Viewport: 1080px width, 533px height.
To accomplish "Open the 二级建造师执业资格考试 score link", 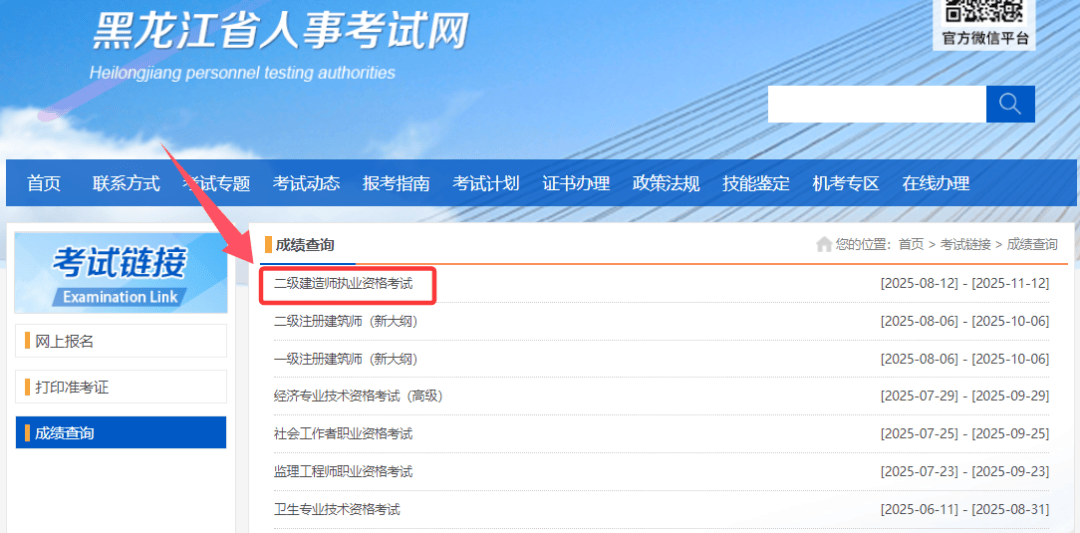I will coord(343,284).
